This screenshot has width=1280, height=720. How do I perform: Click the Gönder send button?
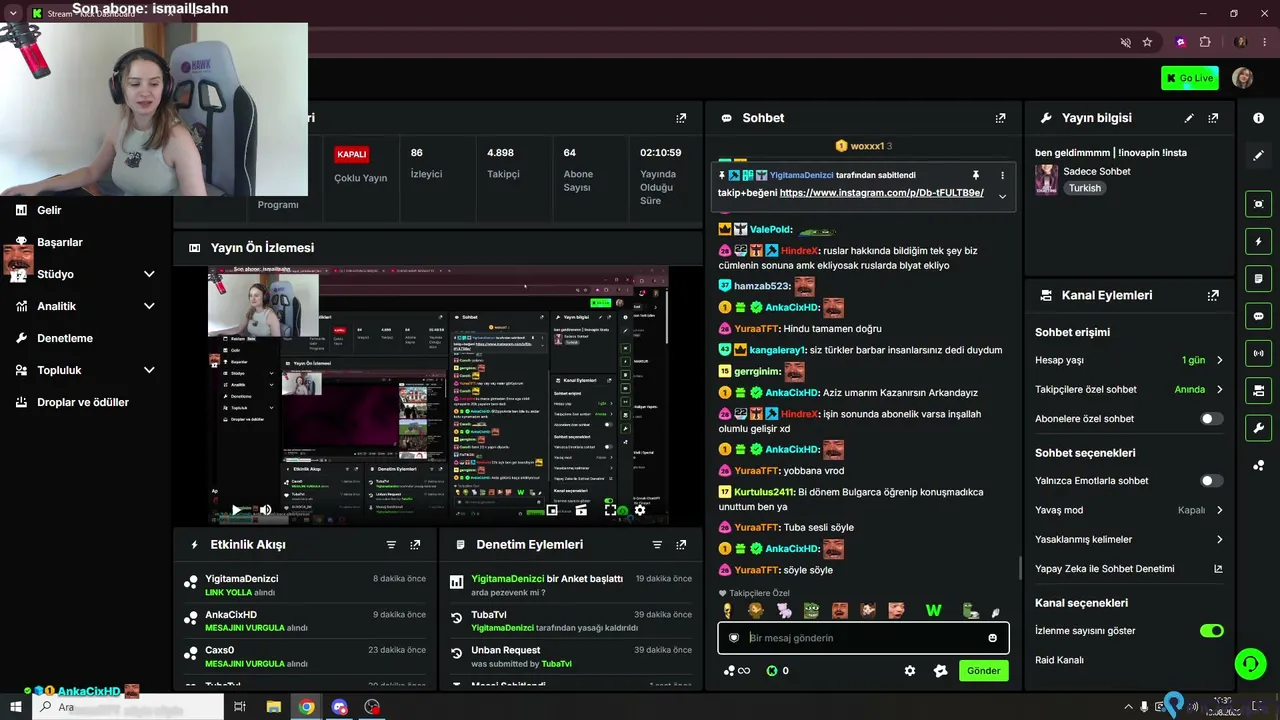983,671
